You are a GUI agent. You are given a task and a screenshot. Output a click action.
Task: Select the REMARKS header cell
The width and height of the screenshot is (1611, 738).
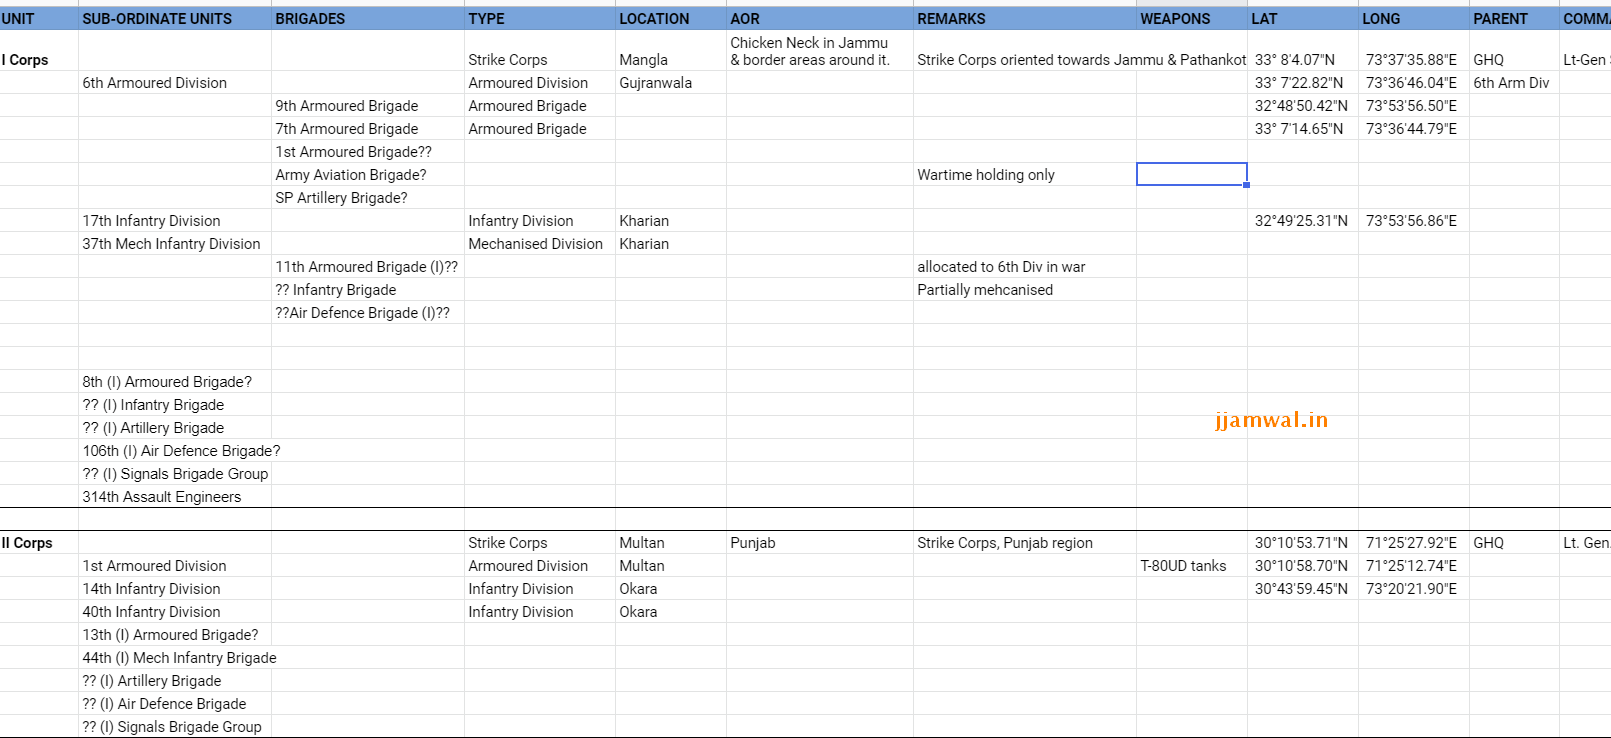click(1025, 19)
